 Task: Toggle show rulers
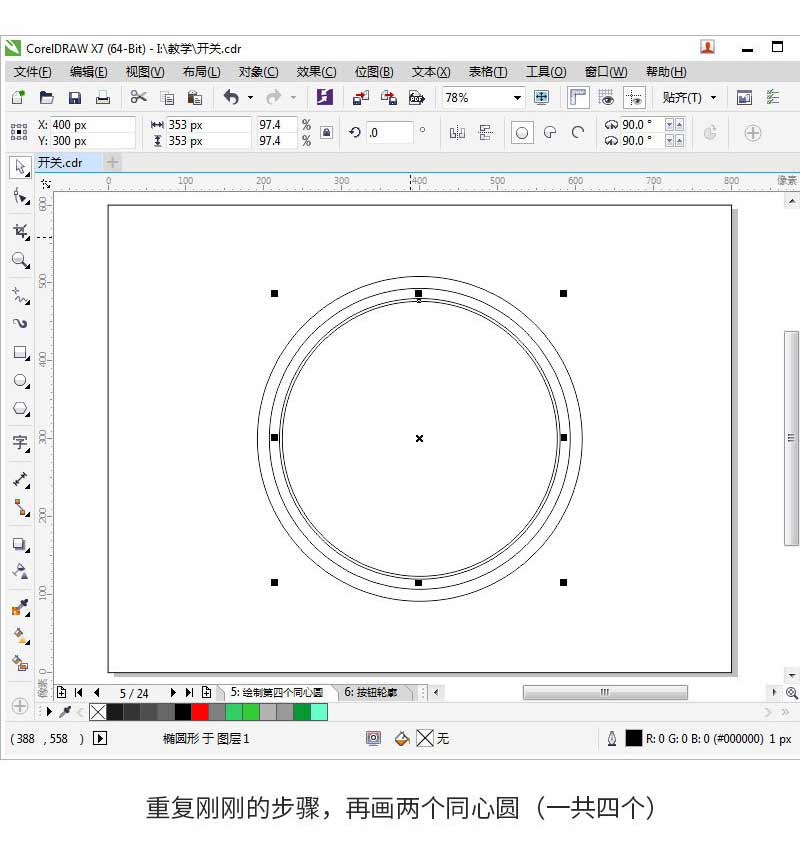point(578,97)
